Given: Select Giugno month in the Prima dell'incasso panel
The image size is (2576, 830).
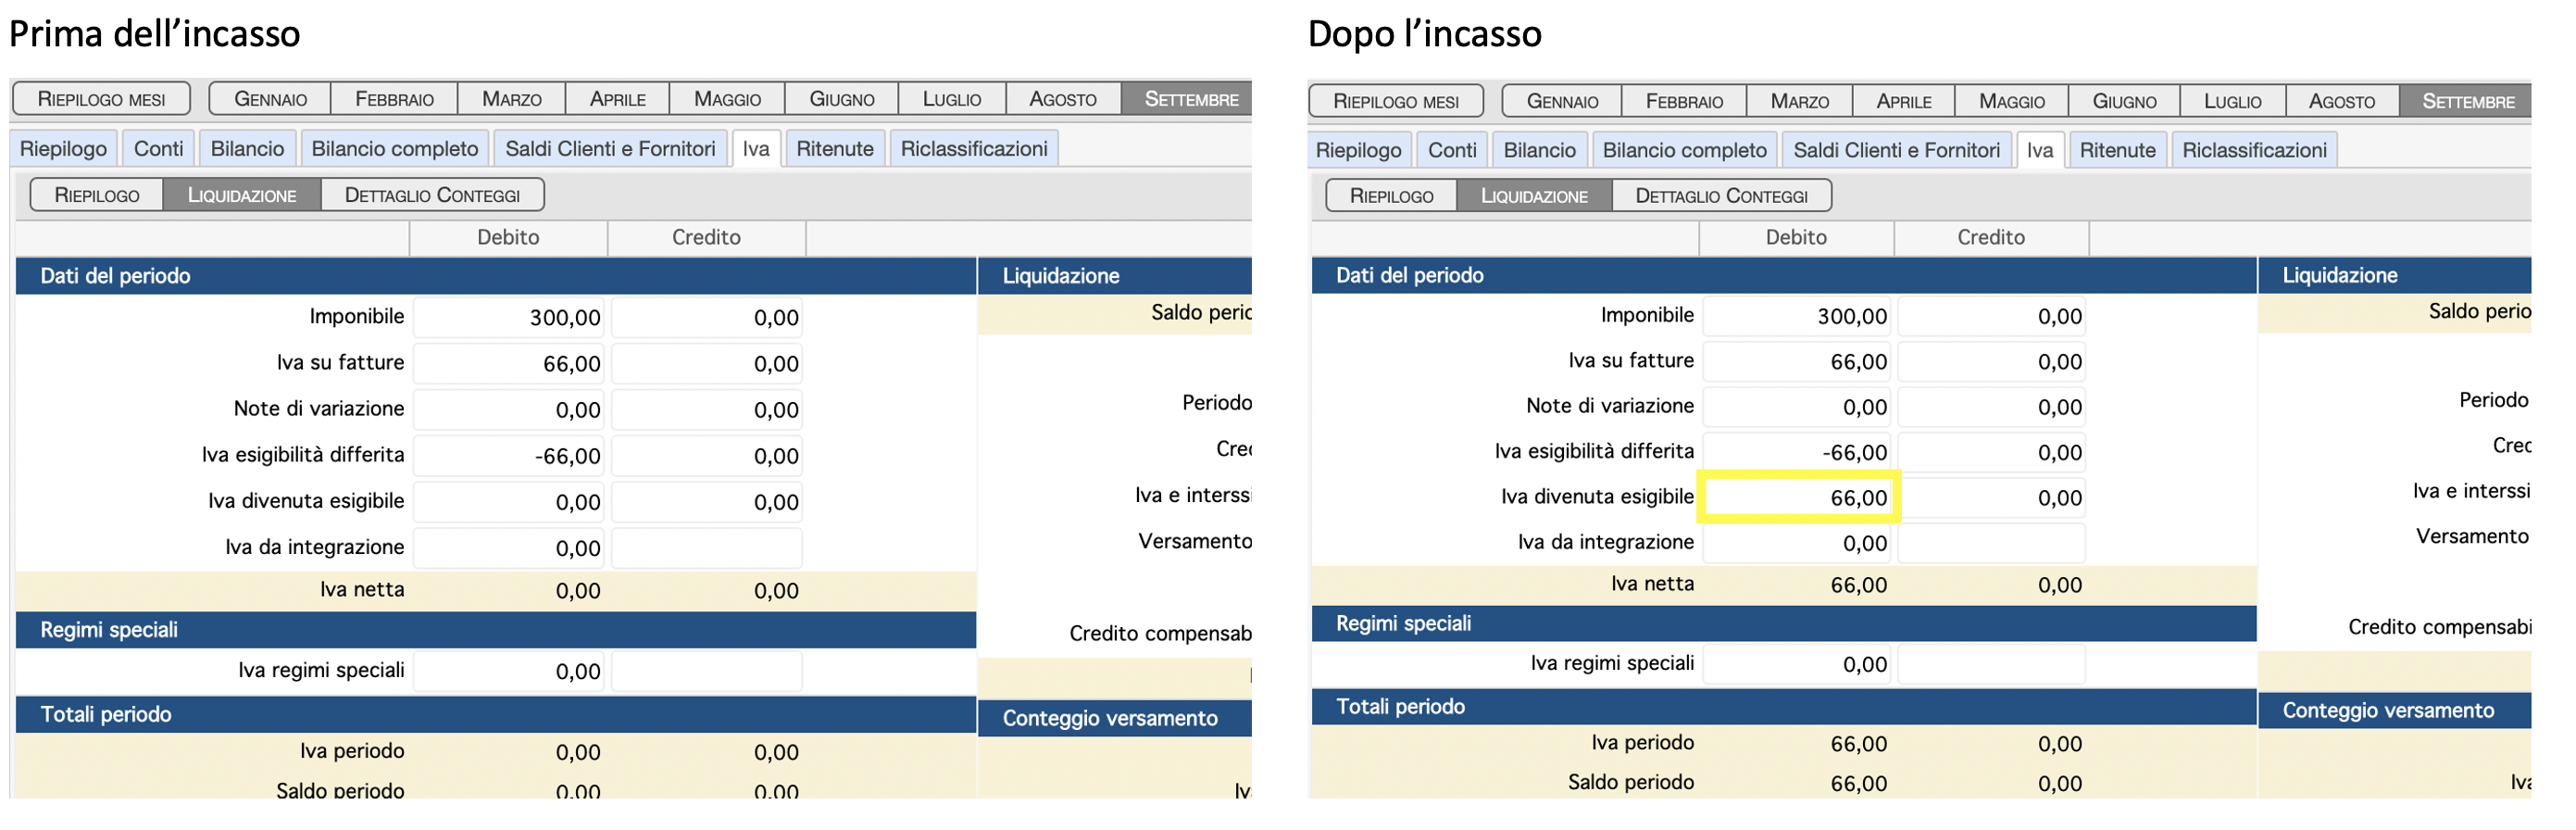Looking at the screenshot, I should (841, 99).
